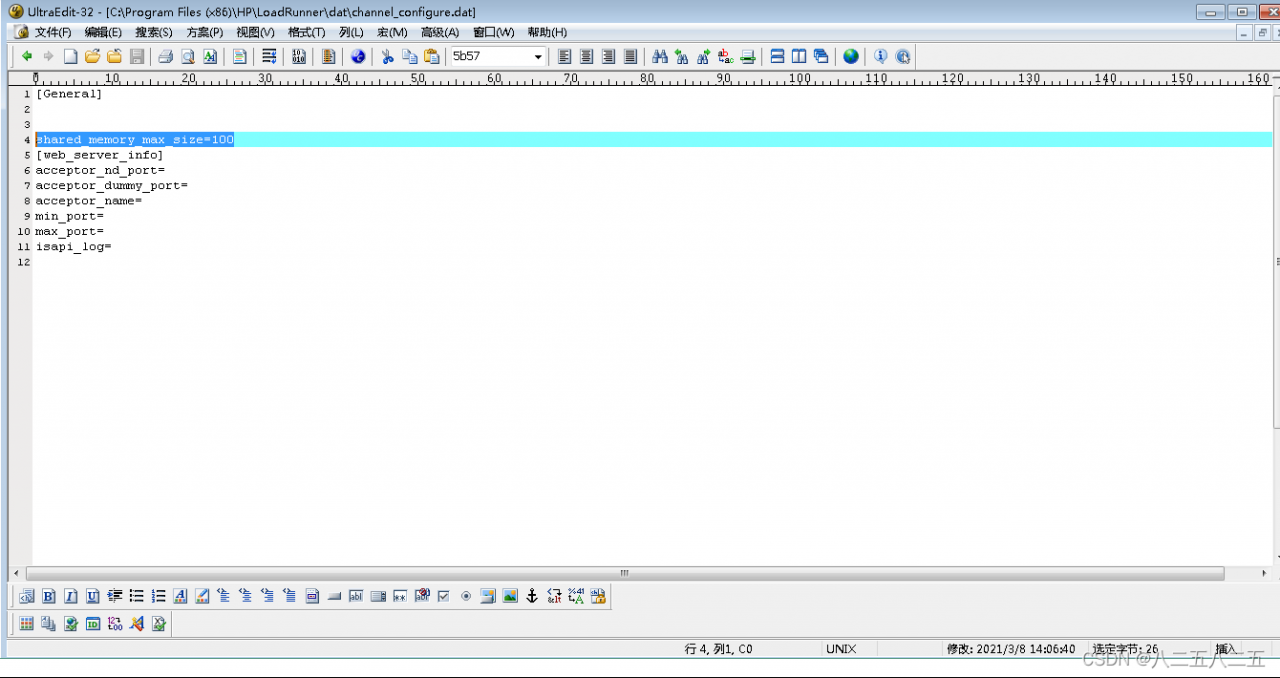Insert HTML radio button element
The height and width of the screenshot is (678, 1280).
tap(466, 596)
